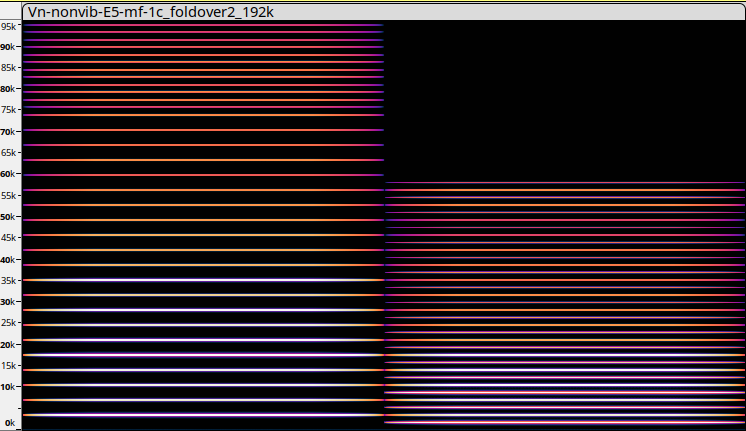The image size is (746, 431).
Task: Click the 0k label at axis bottom
Action: (x=9, y=423)
